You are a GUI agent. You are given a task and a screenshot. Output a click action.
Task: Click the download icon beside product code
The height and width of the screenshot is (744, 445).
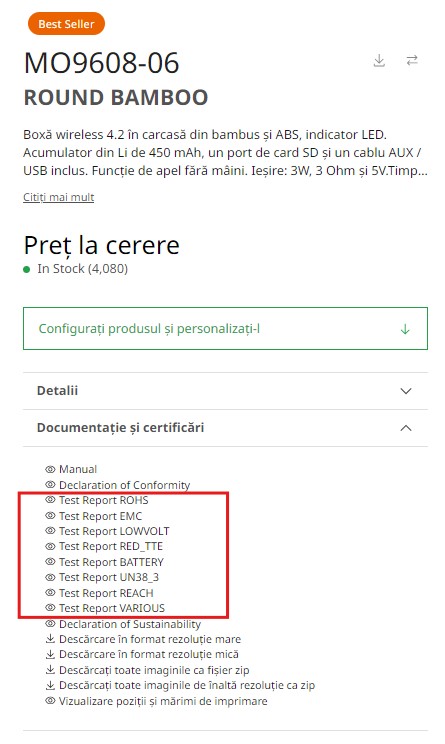tap(379, 61)
